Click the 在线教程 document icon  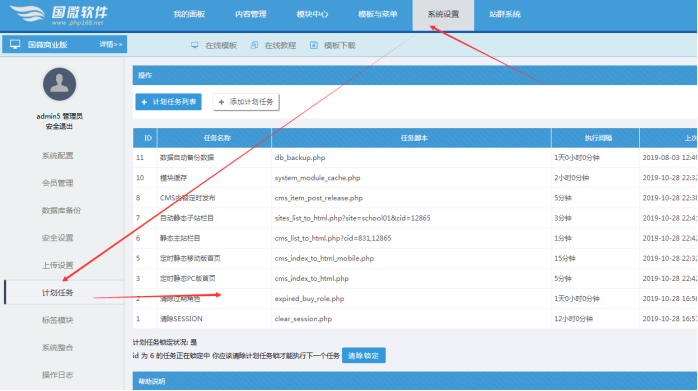254,45
